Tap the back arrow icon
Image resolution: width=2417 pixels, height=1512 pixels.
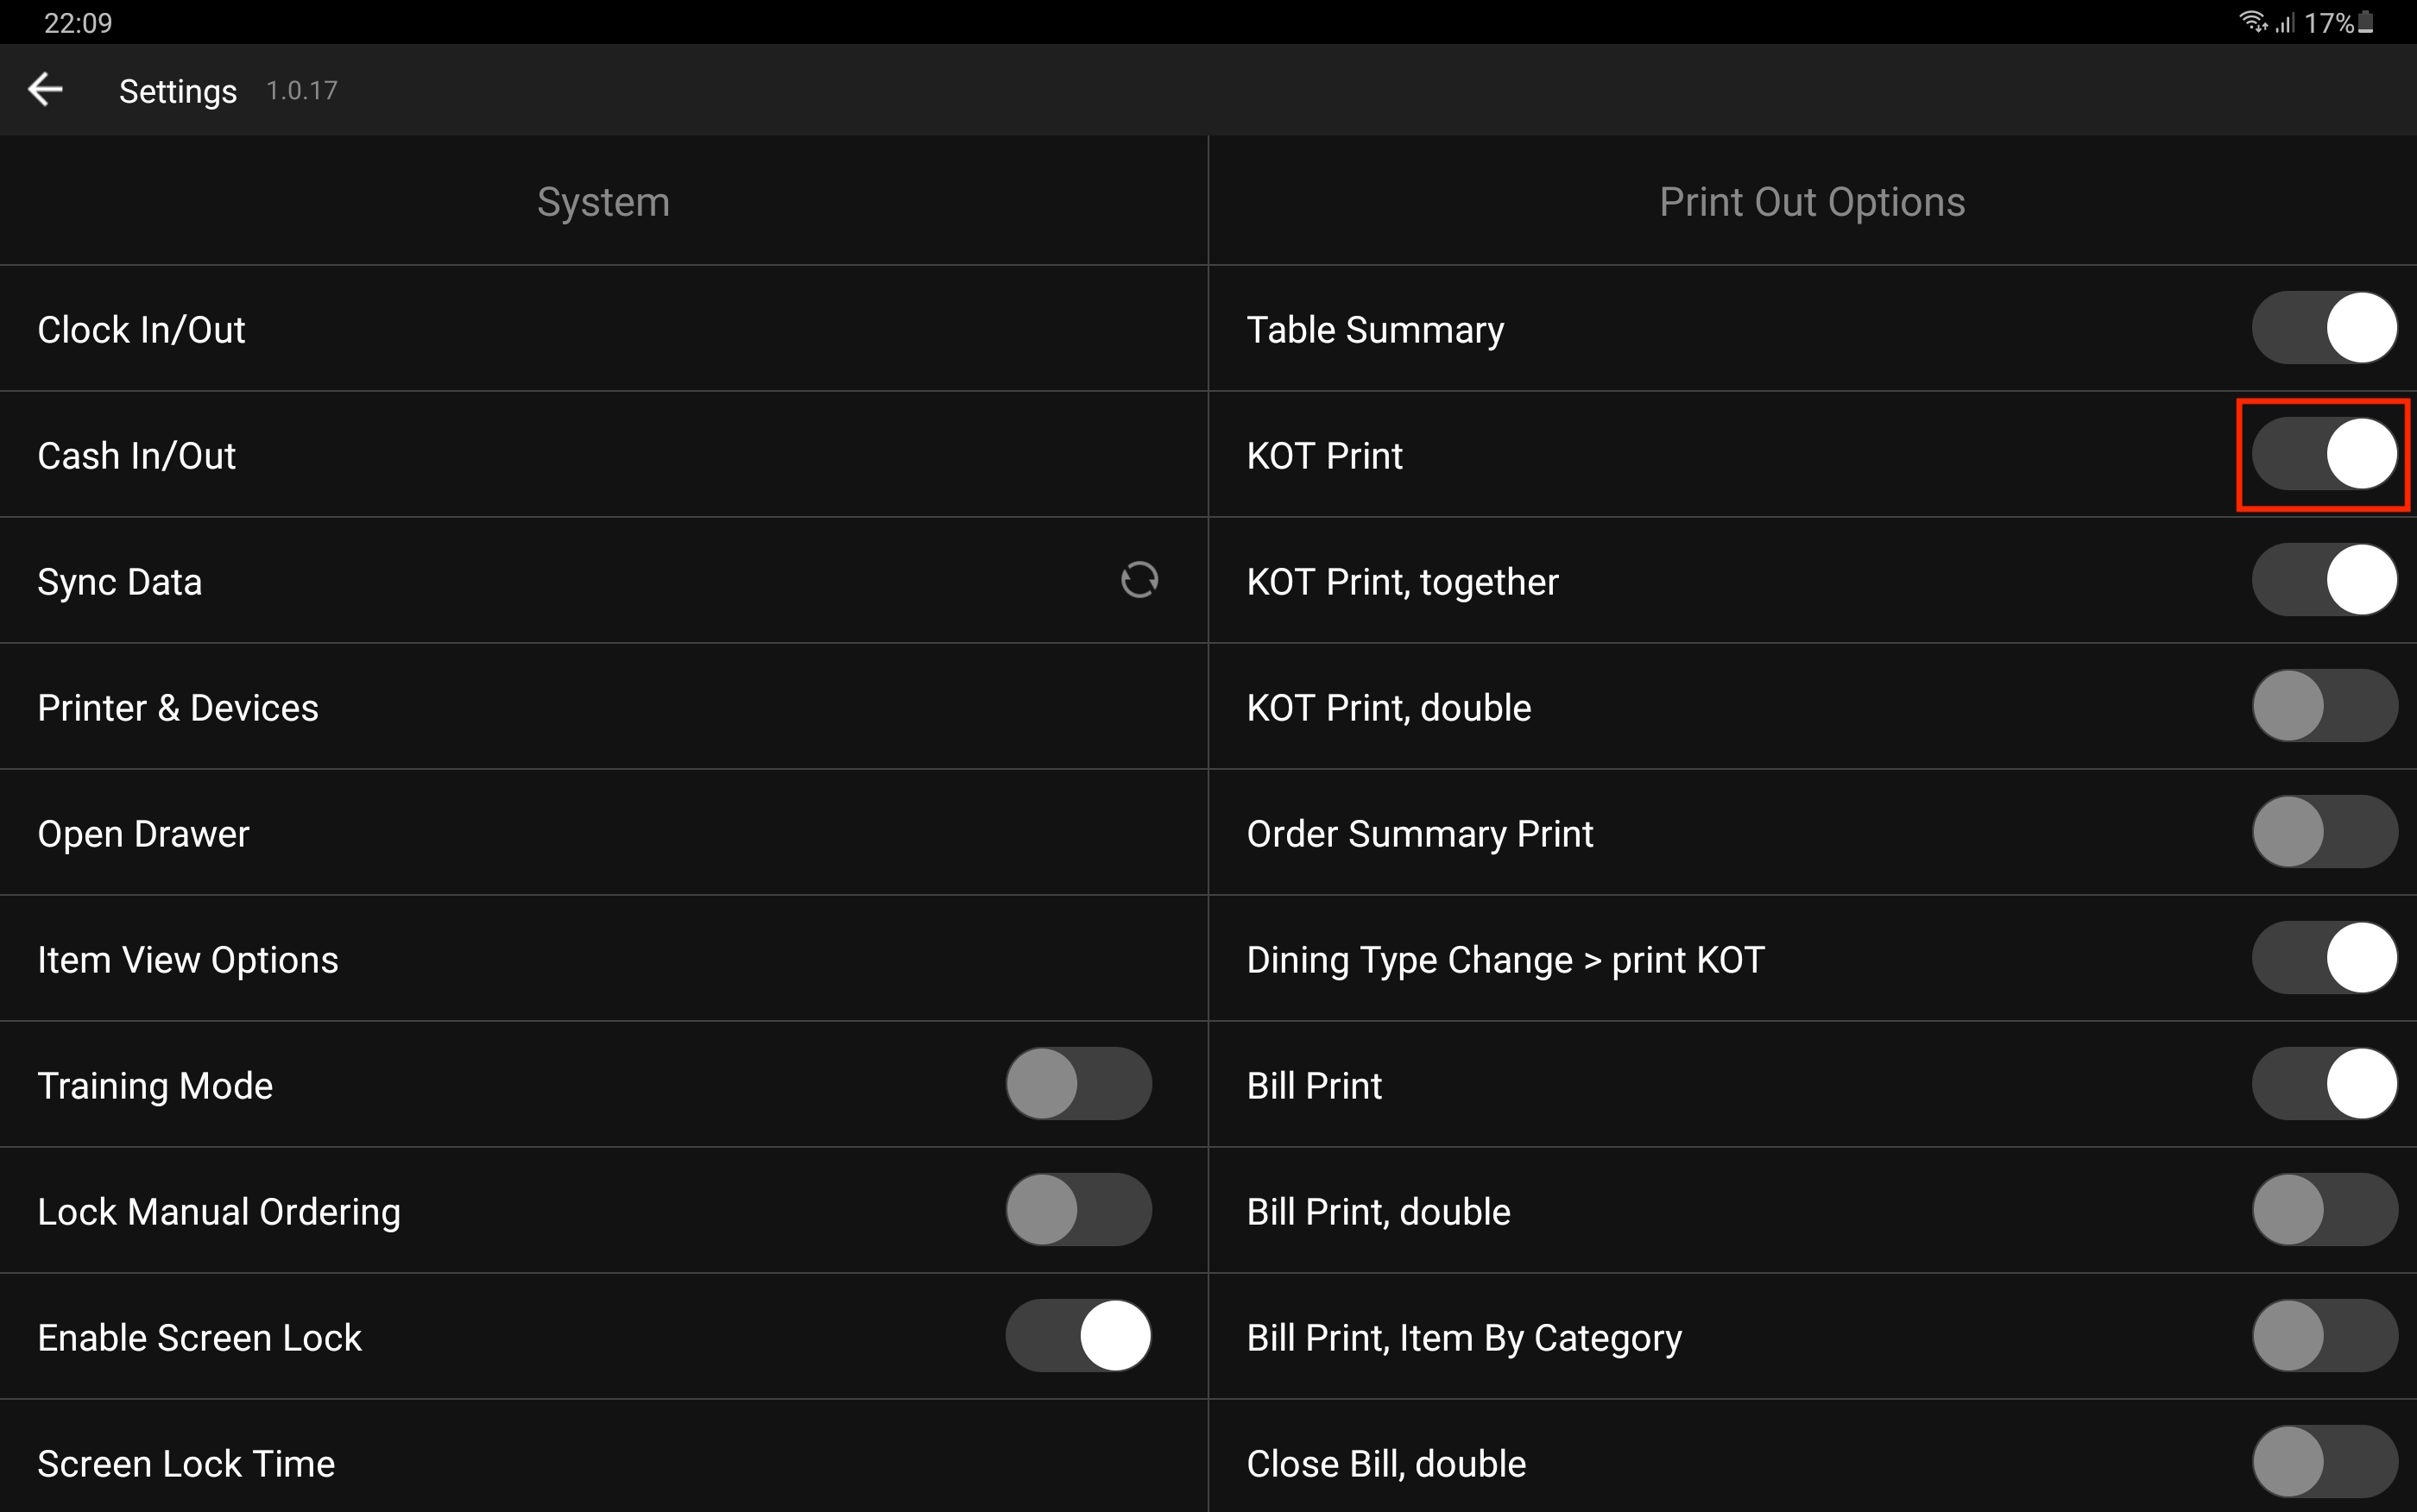point(46,90)
